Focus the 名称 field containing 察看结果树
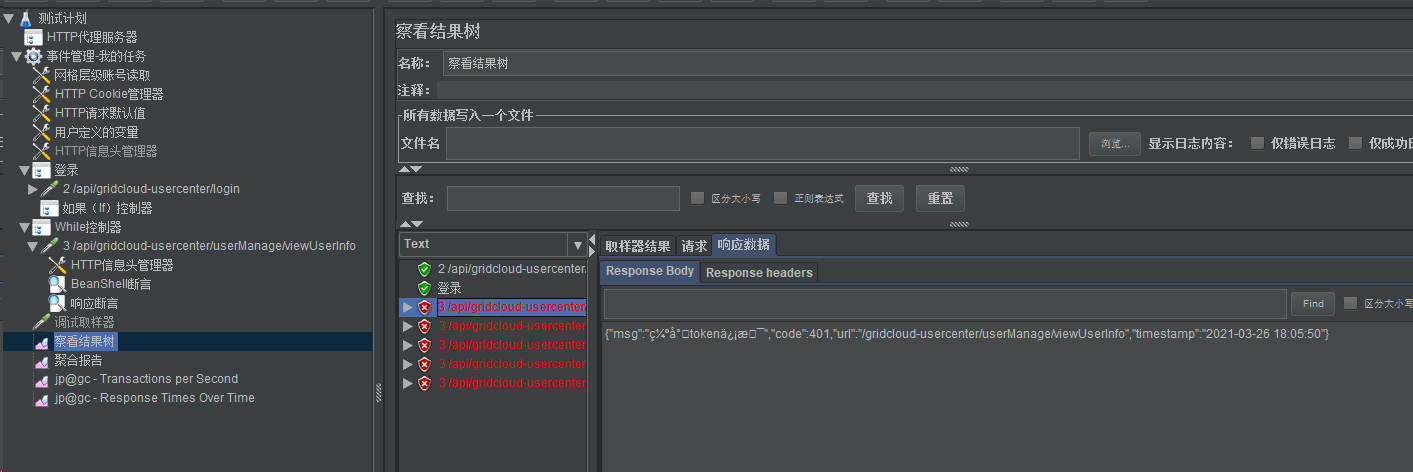 coord(928,63)
